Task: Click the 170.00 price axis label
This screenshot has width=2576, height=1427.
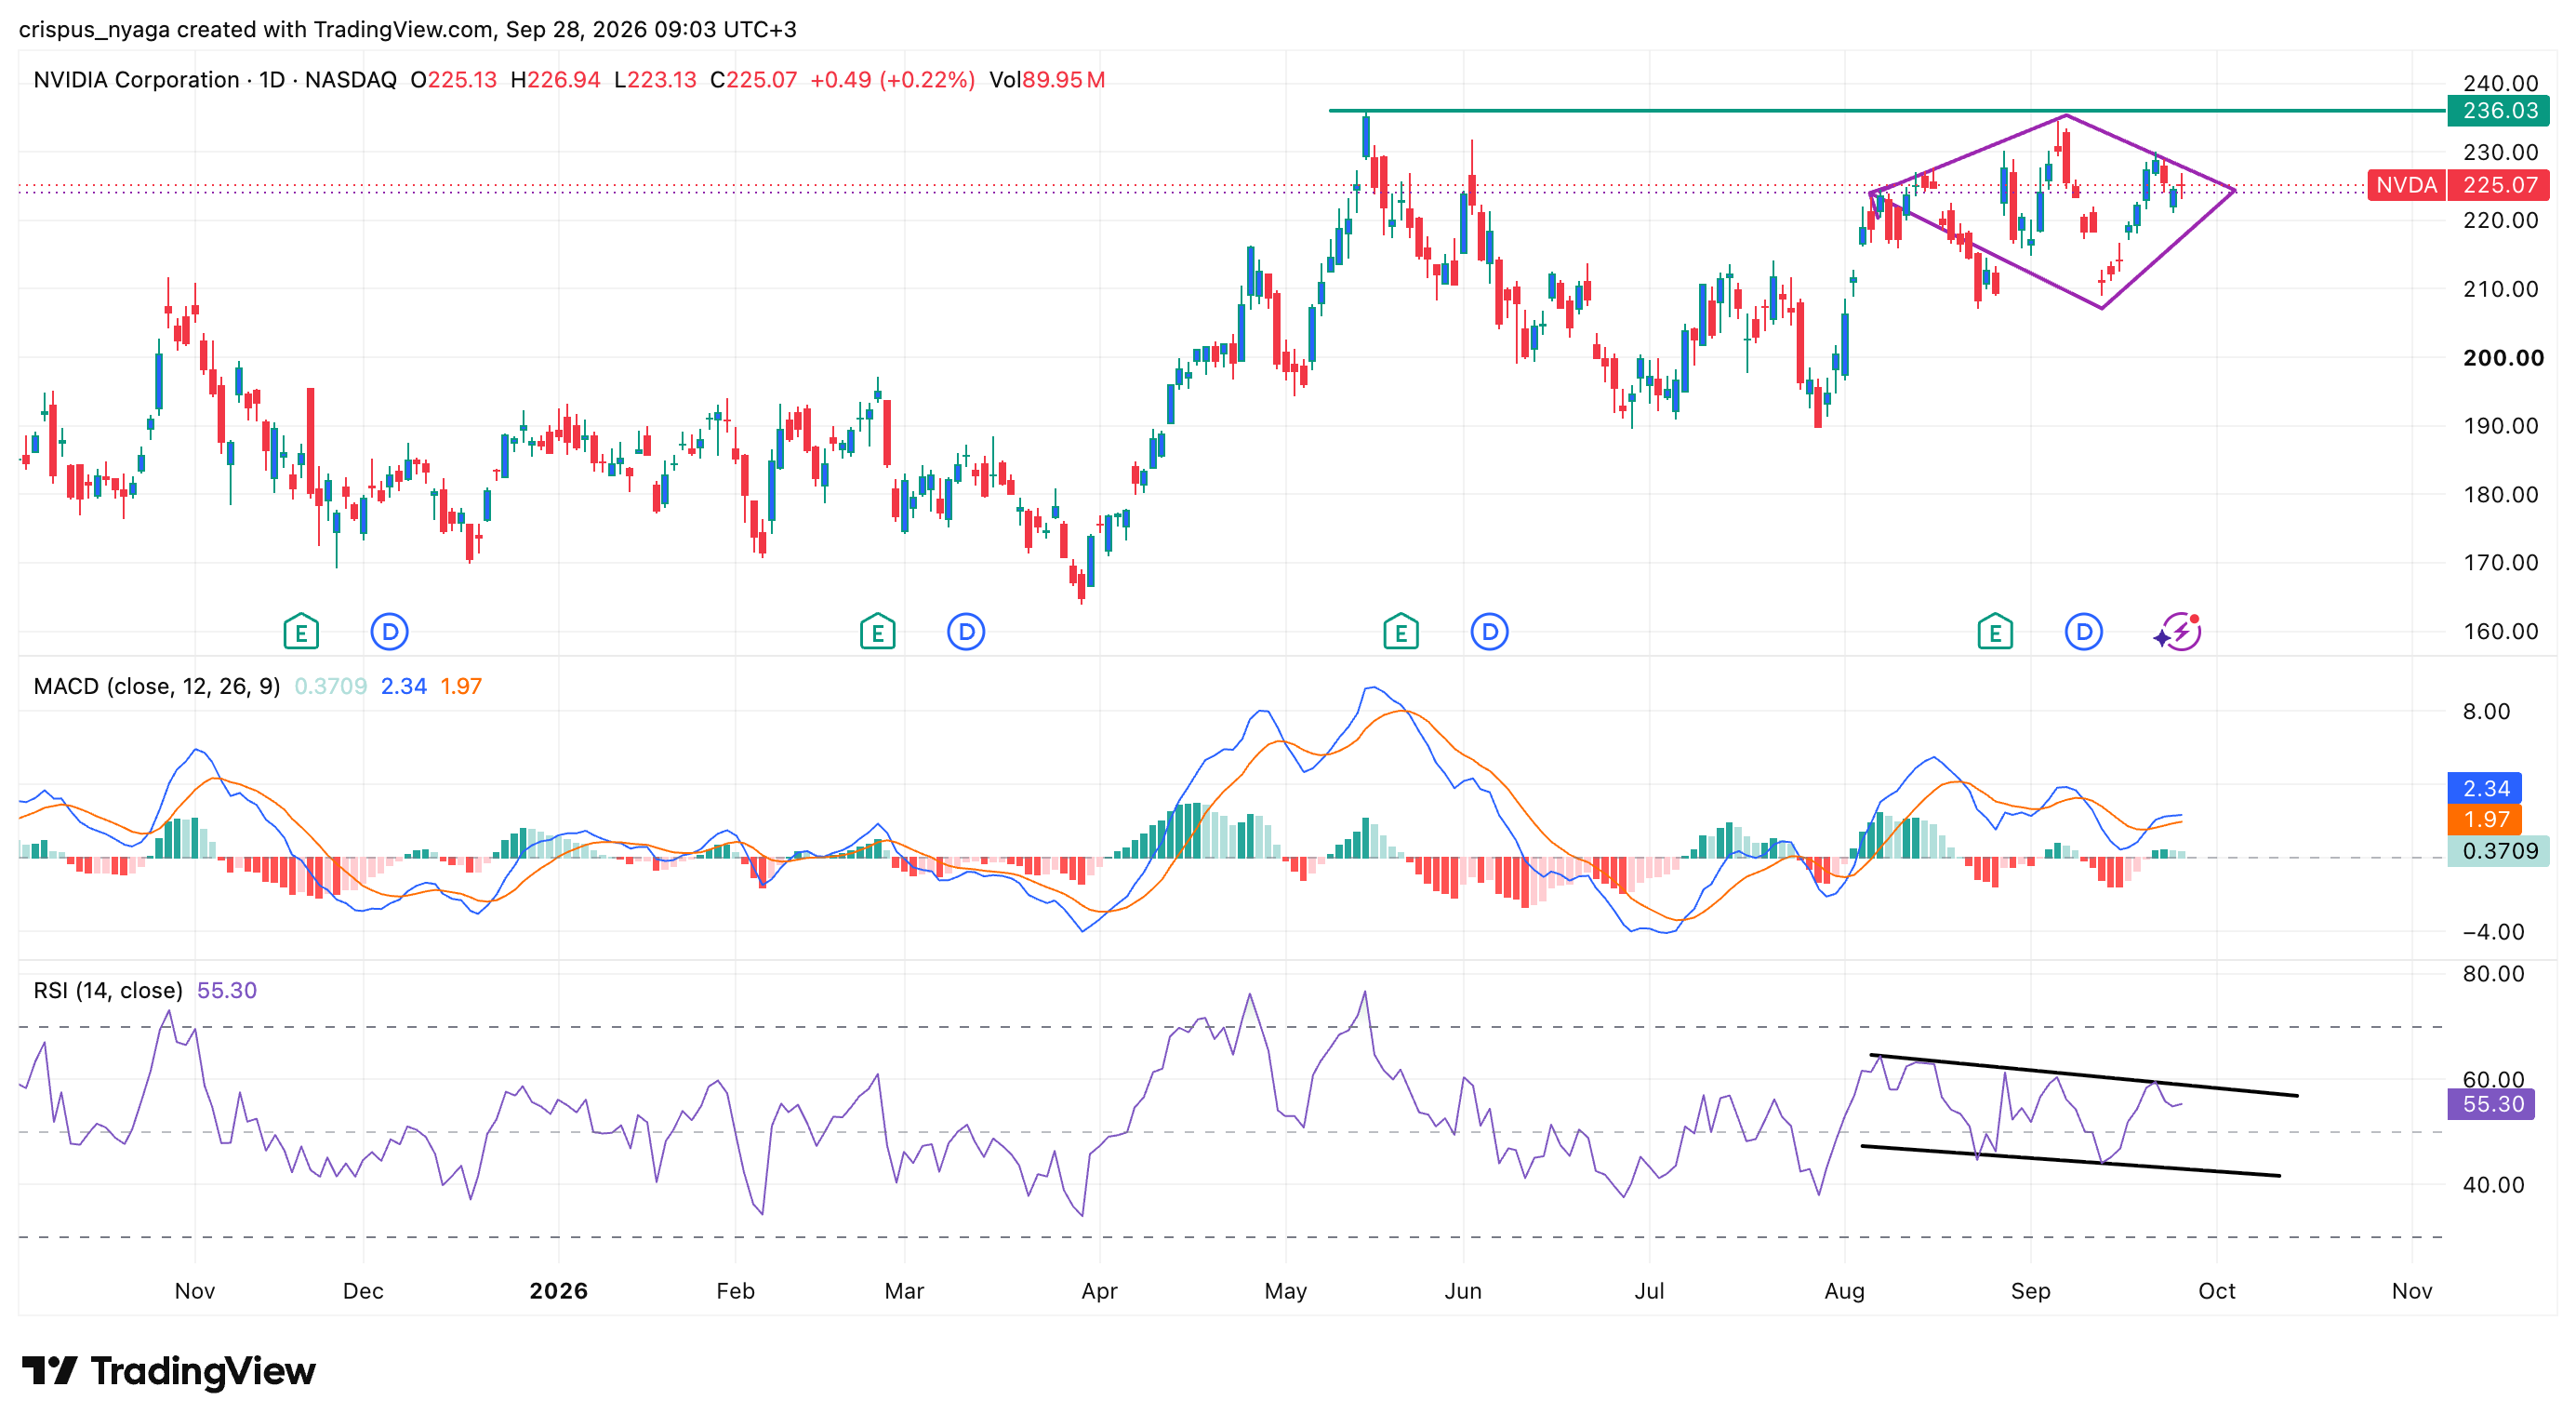Action: (x=2500, y=563)
